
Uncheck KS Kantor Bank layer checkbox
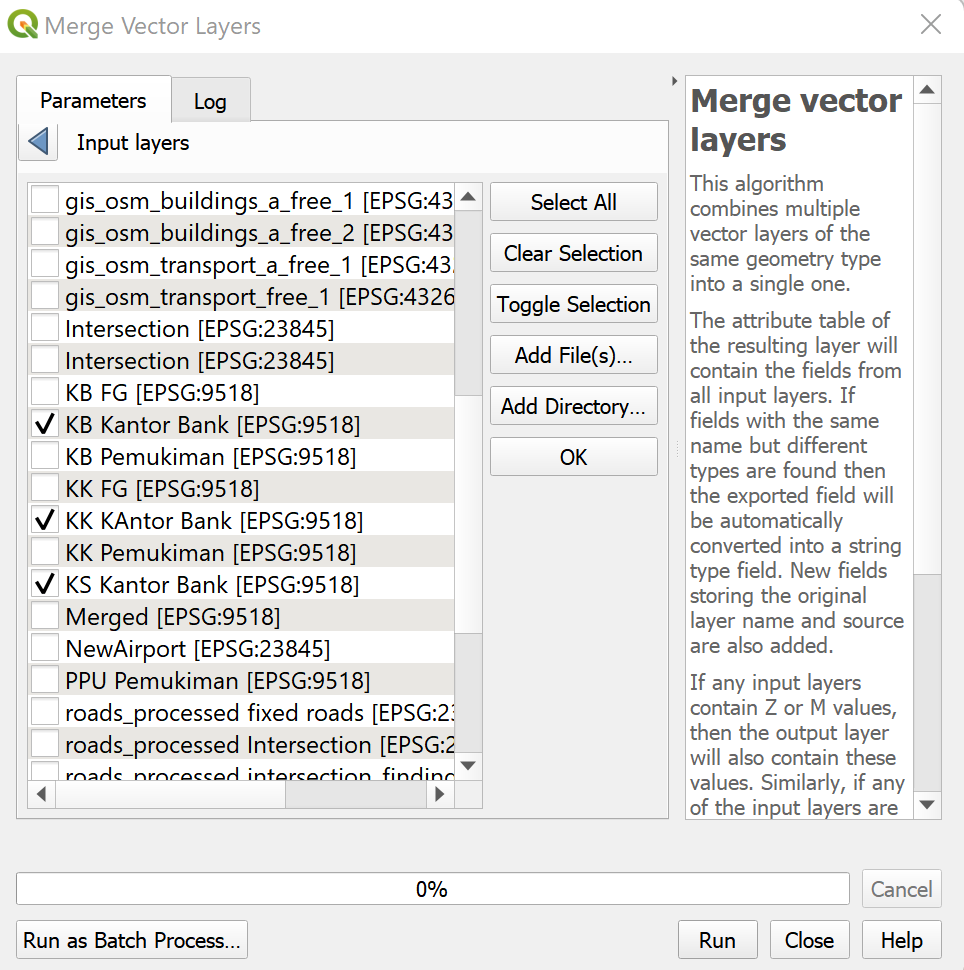[44, 585]
